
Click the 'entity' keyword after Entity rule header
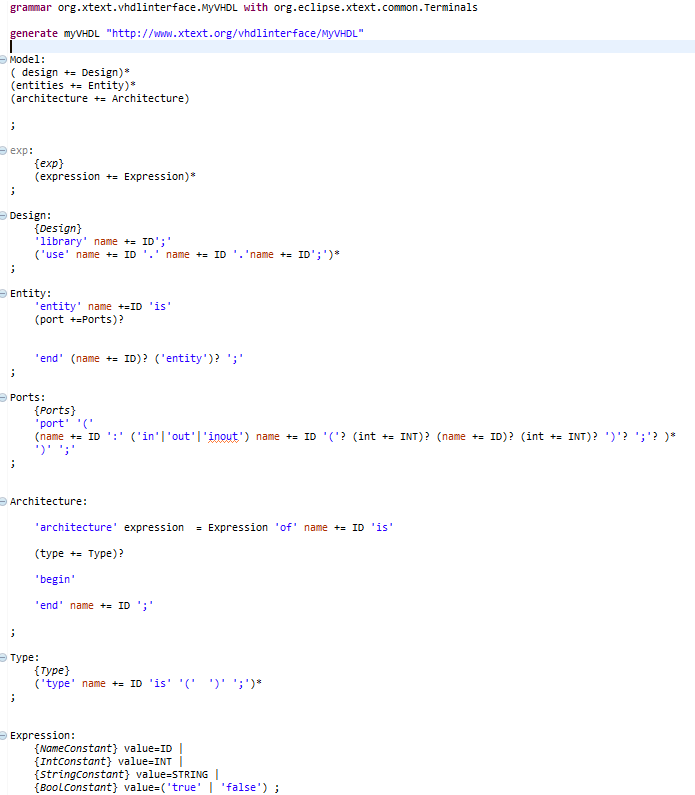click(58, 306)
